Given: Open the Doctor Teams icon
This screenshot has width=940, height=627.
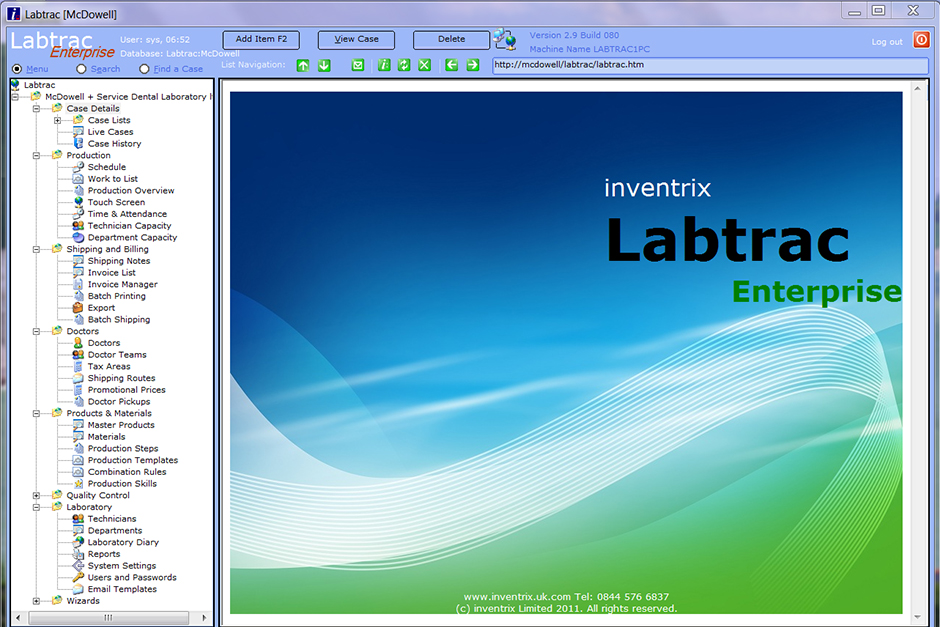Looking at the screenshot, I should pos(78,354).
